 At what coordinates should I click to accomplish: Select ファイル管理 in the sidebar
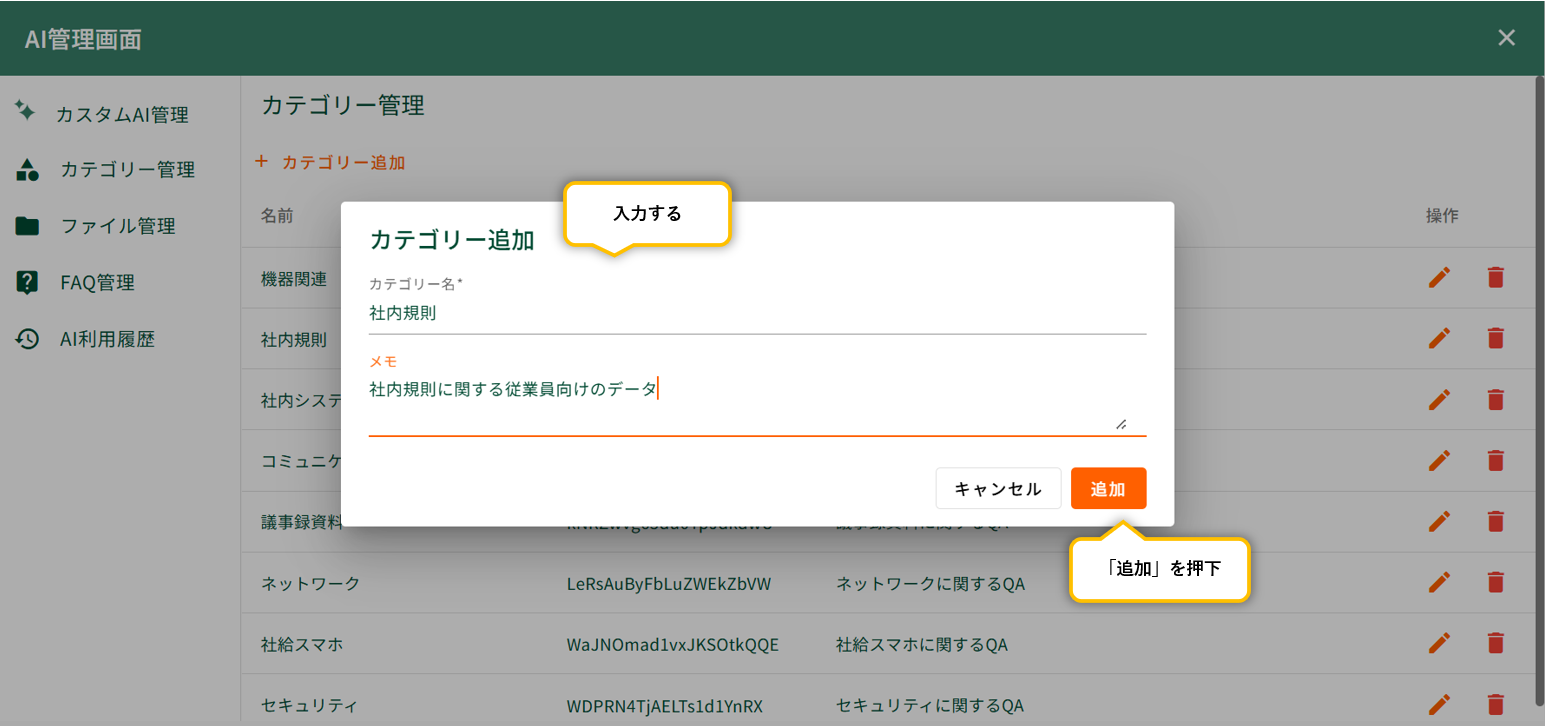[x=117, y=226]
